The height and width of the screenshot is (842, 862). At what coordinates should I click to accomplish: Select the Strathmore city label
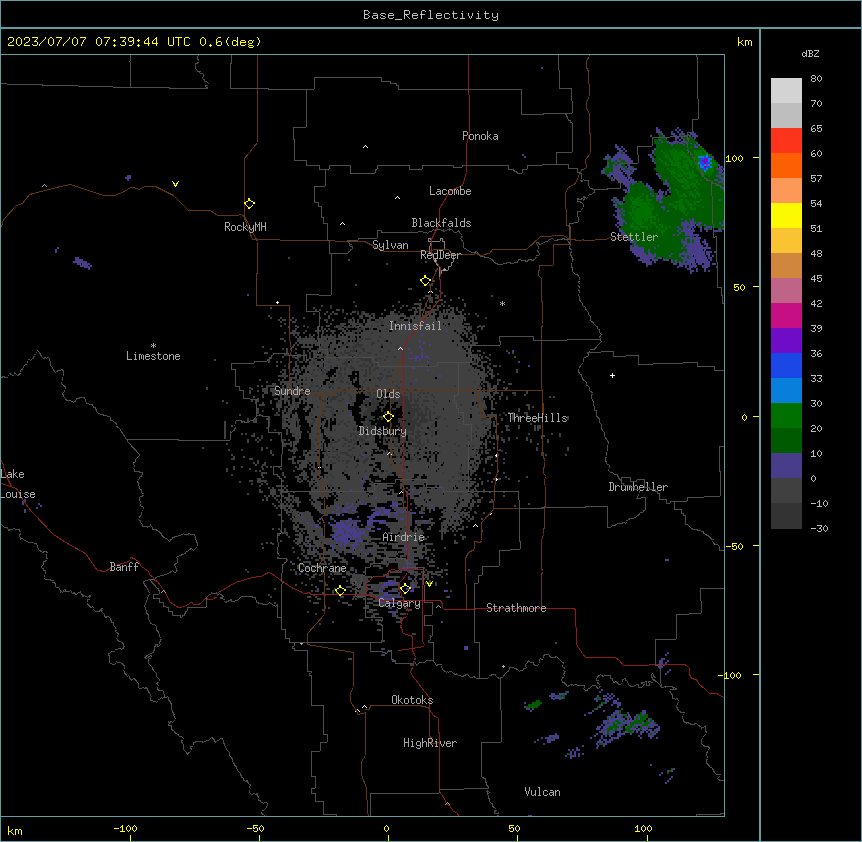click(x=516, y=608)
